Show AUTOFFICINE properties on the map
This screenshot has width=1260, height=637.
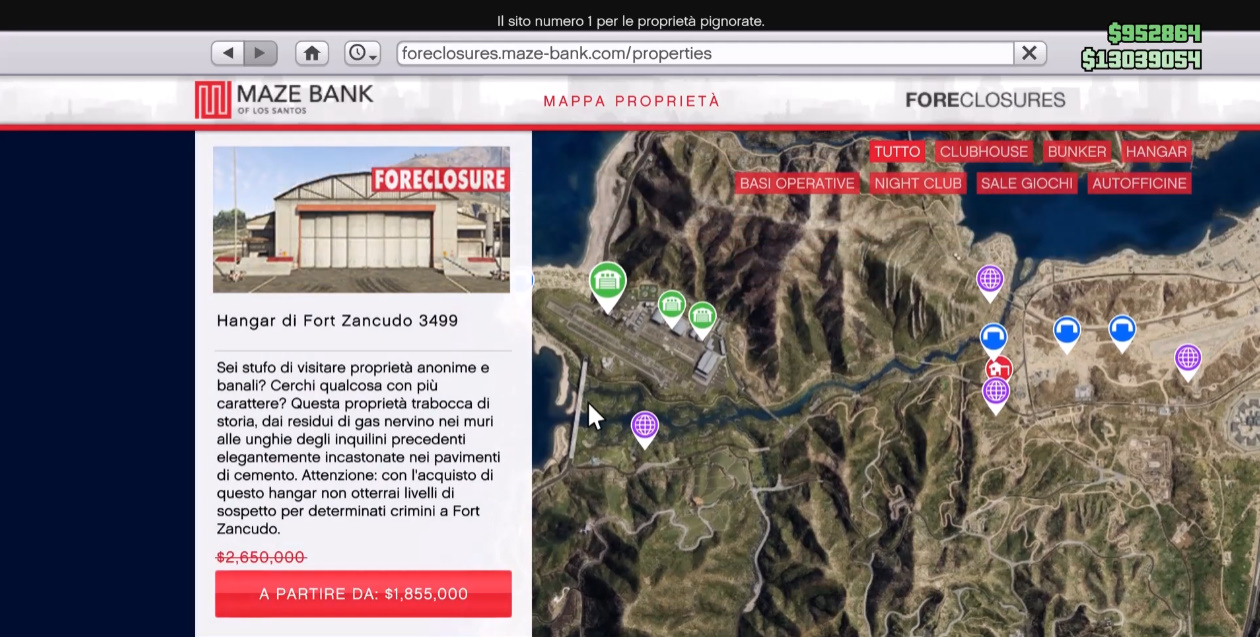1139,183
